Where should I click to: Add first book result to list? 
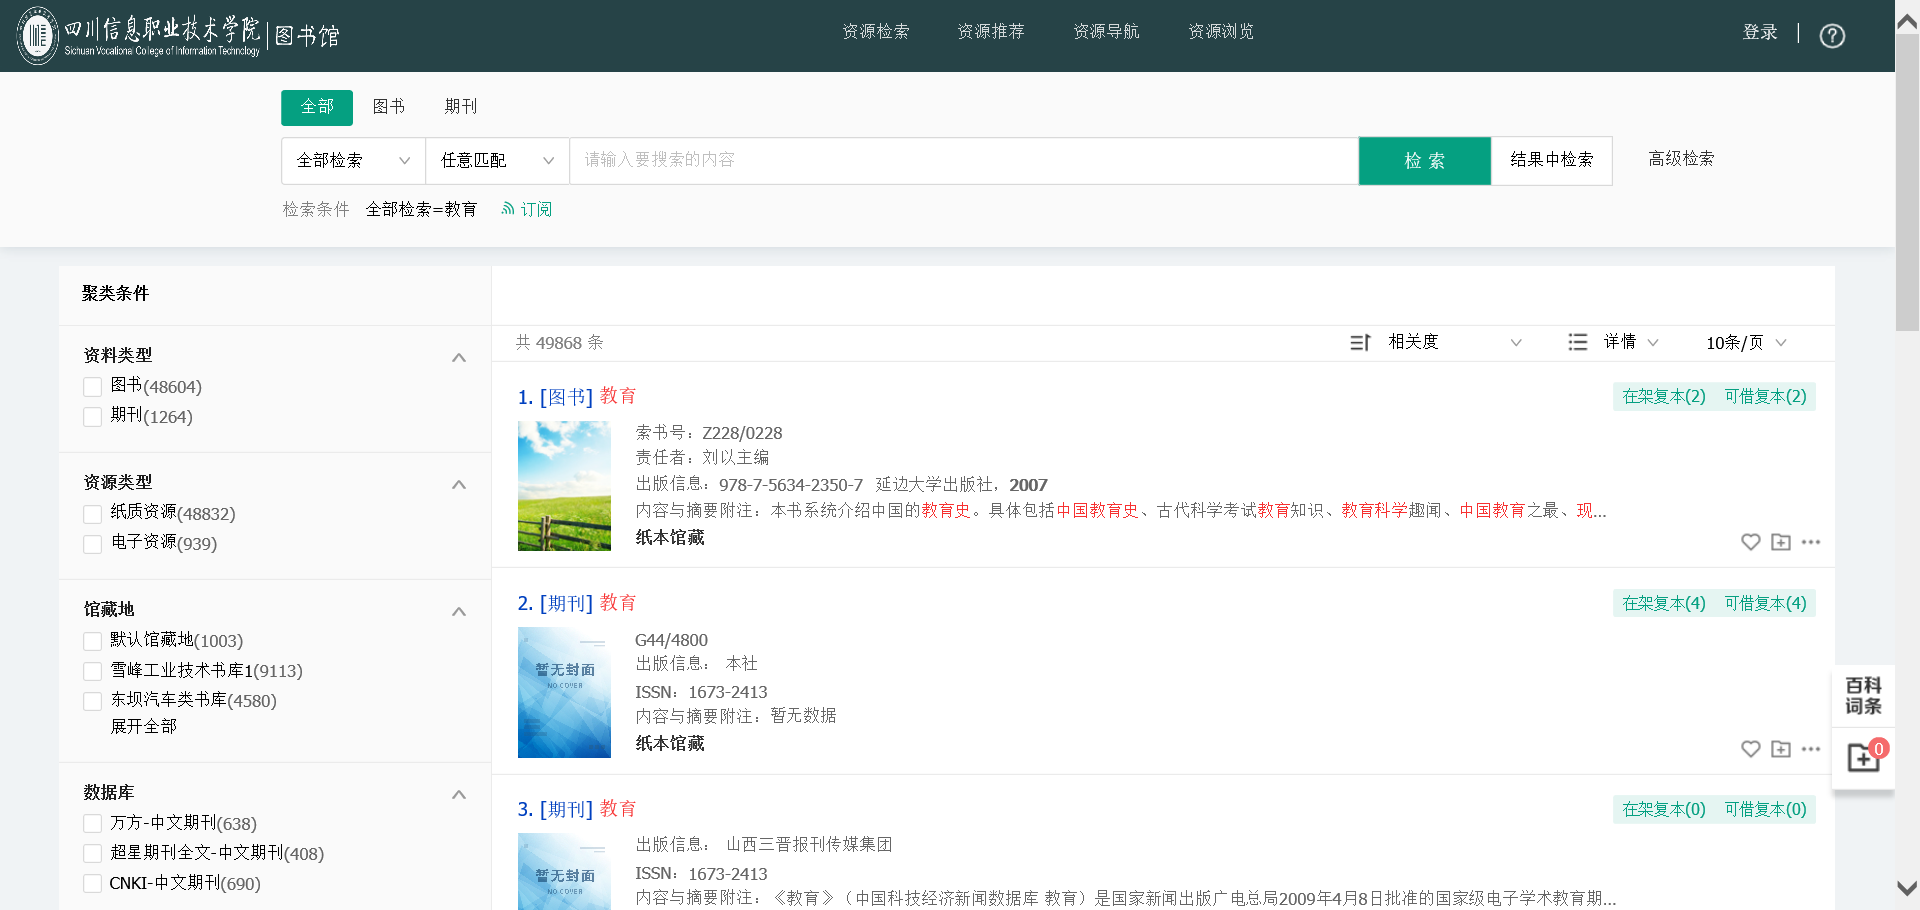click(x=1781, y=542)
